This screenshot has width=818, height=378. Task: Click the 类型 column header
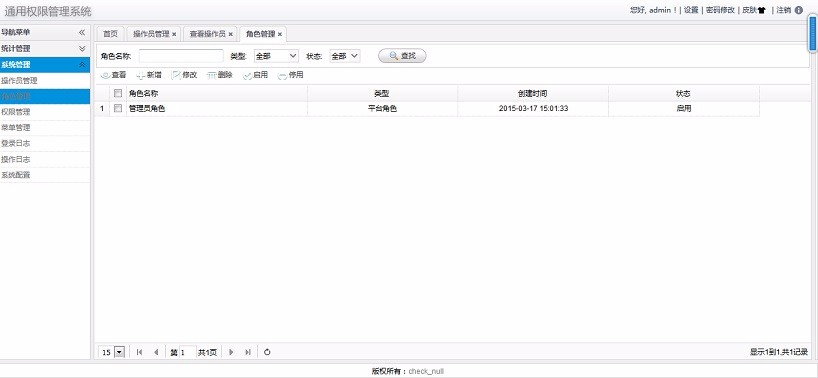382,93
